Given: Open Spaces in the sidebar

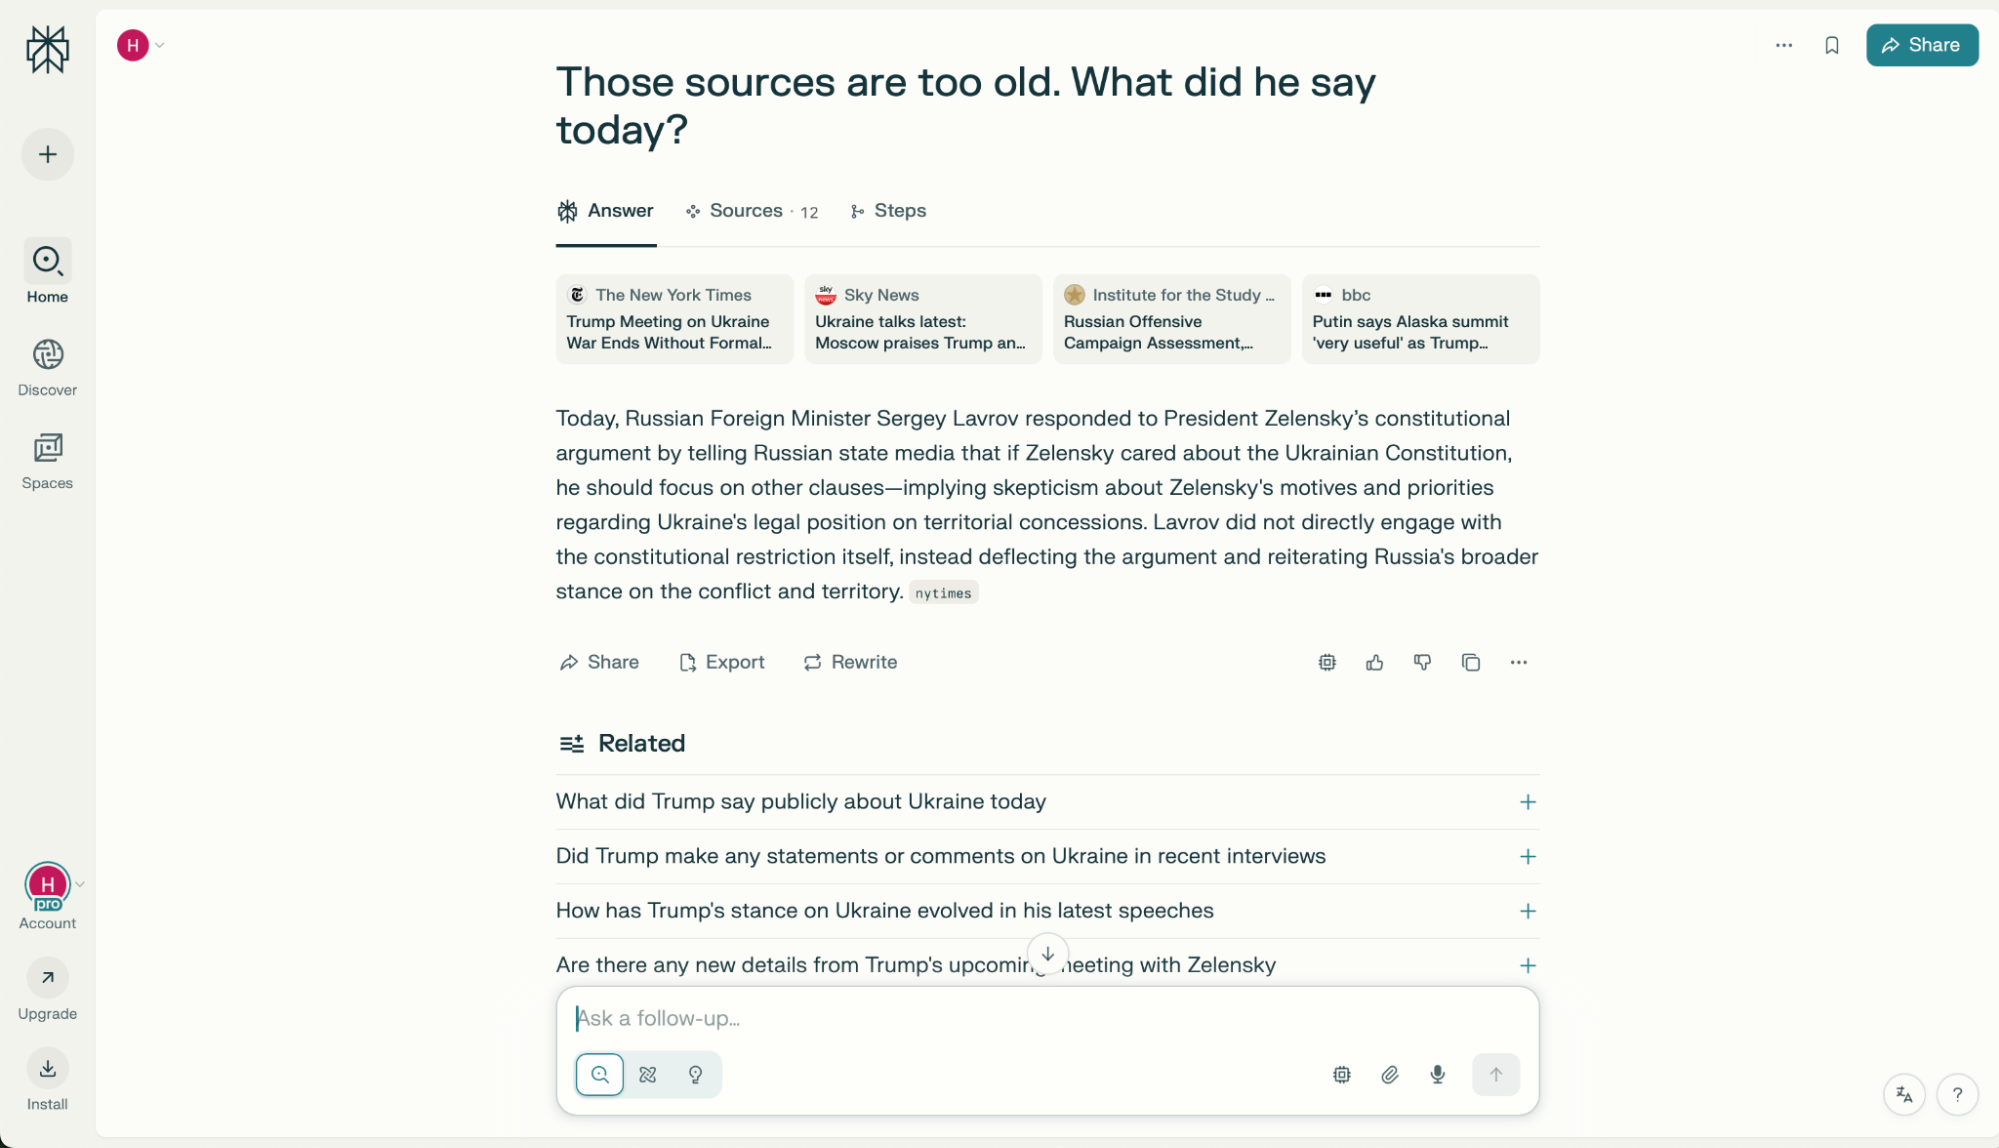Looking at the screenshot, I should 47,460.
